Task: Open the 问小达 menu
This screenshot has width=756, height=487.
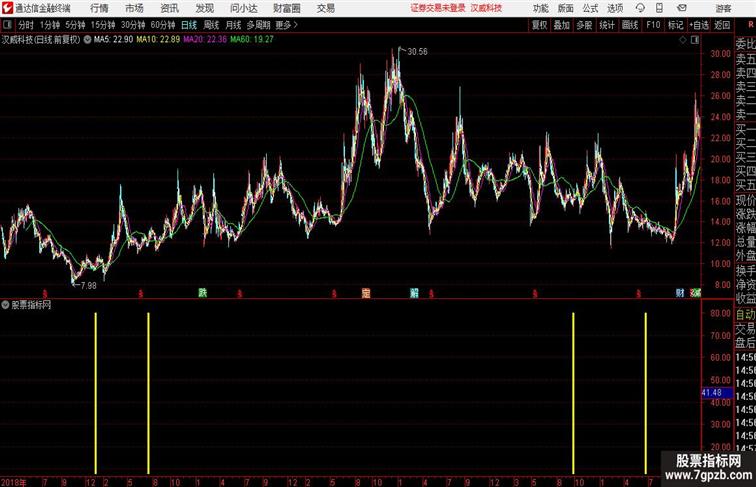Action: (244, 8)
